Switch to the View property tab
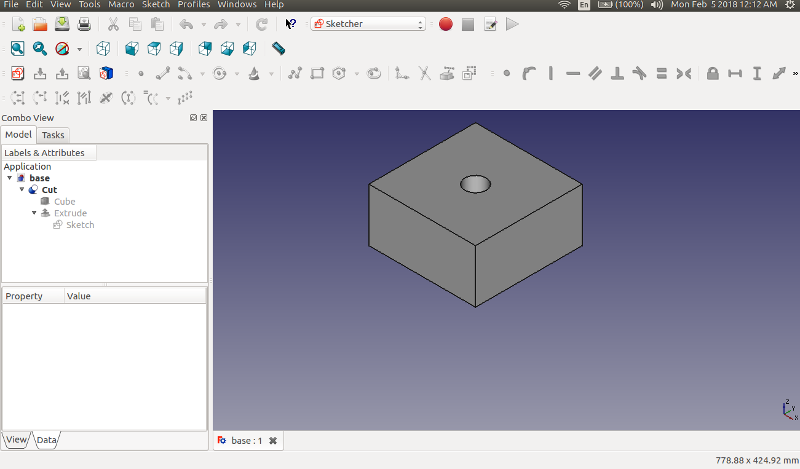 click(17, 440)
